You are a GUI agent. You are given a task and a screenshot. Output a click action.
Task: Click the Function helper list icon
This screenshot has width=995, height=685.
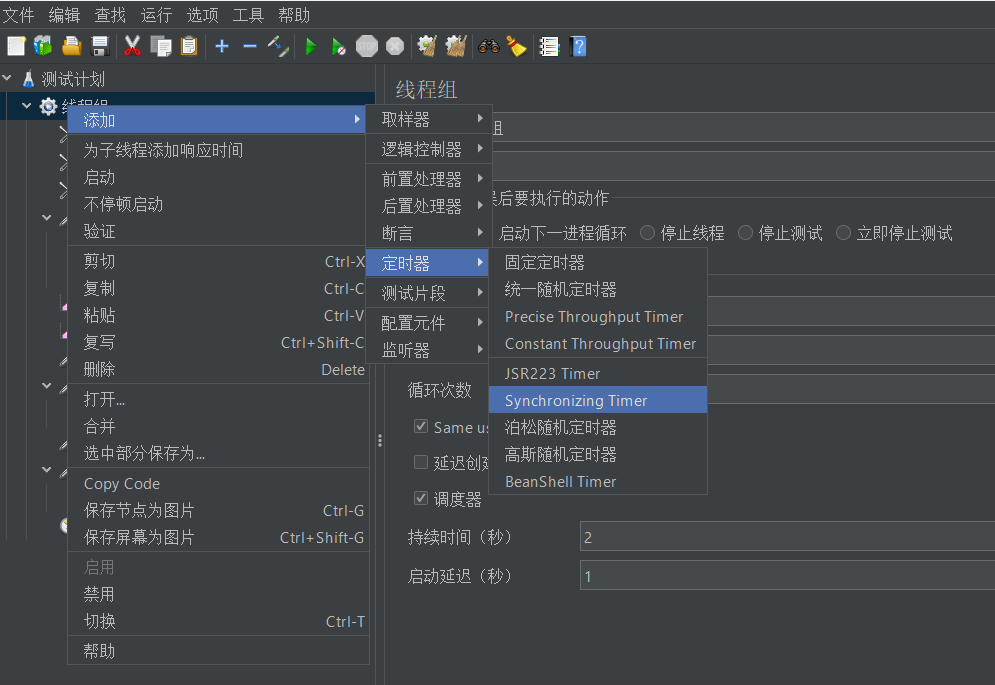(549, 46)
